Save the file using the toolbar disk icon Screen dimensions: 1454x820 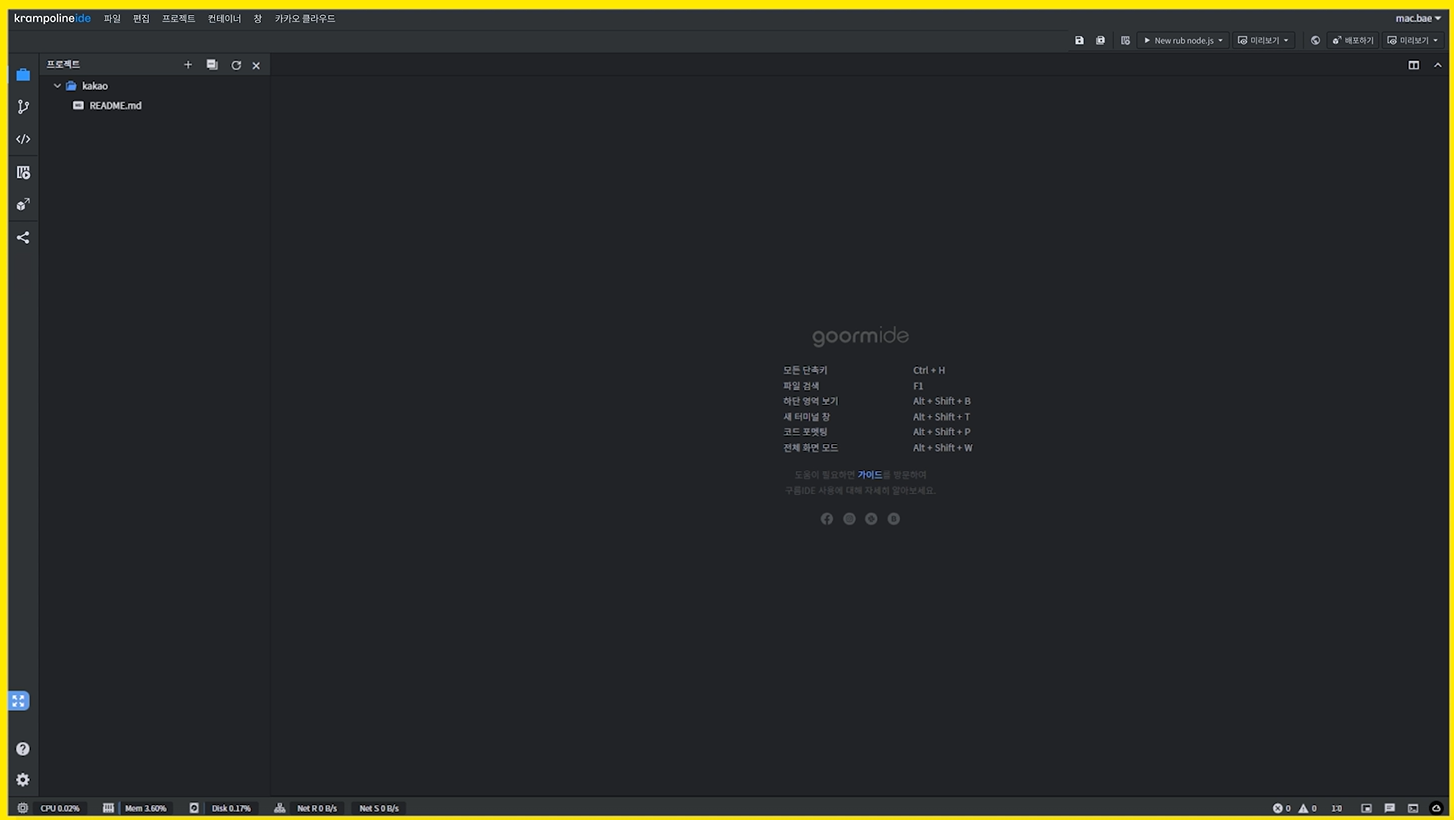1079,41
